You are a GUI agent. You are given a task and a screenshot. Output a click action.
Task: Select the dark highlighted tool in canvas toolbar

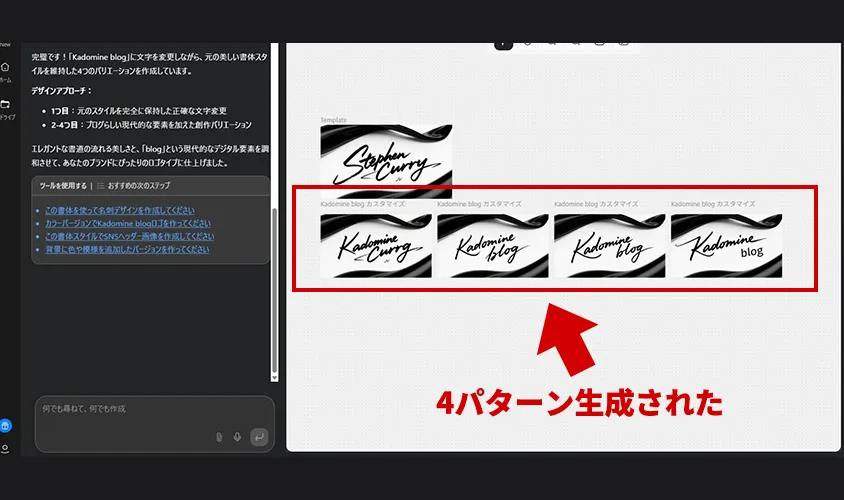(x=503, y=43)
